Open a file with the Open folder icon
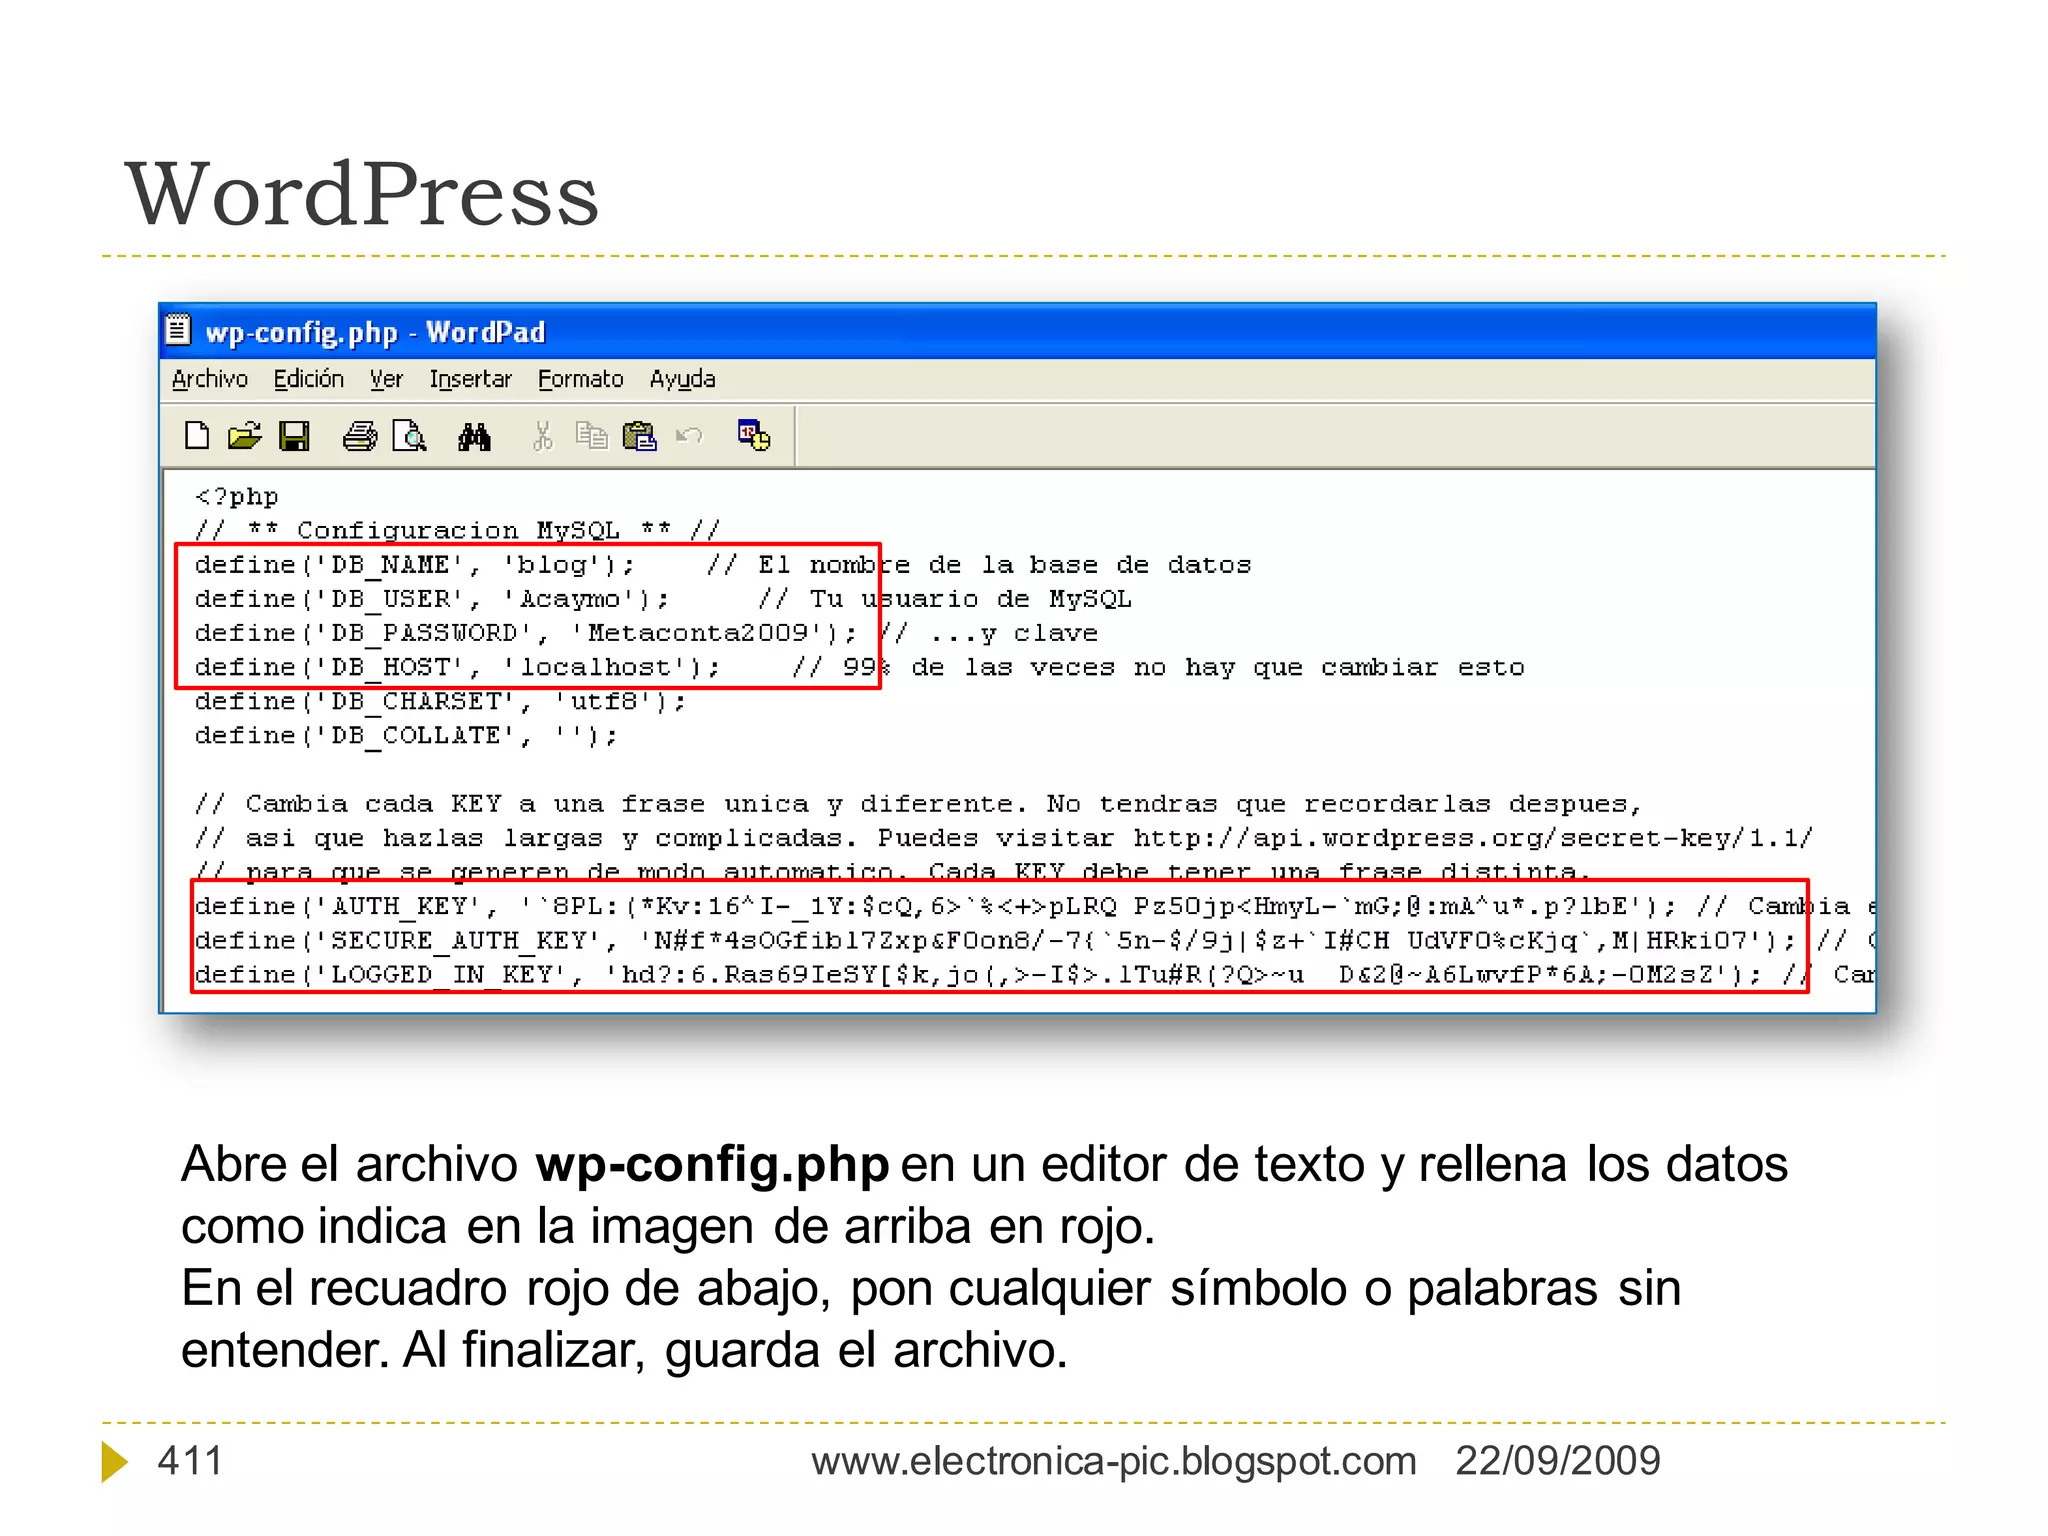 coord(244,436)
